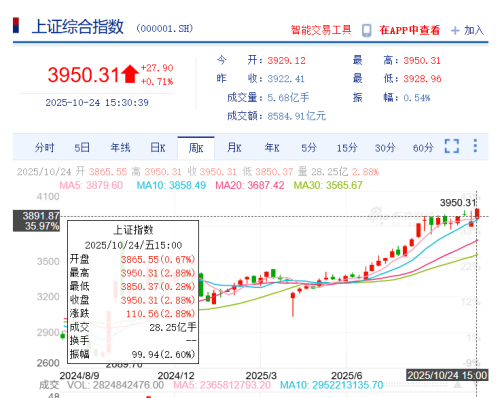The image size is (500, 398).
Task: Open the 30分 chart tab
Action: (x=385, y=147)
